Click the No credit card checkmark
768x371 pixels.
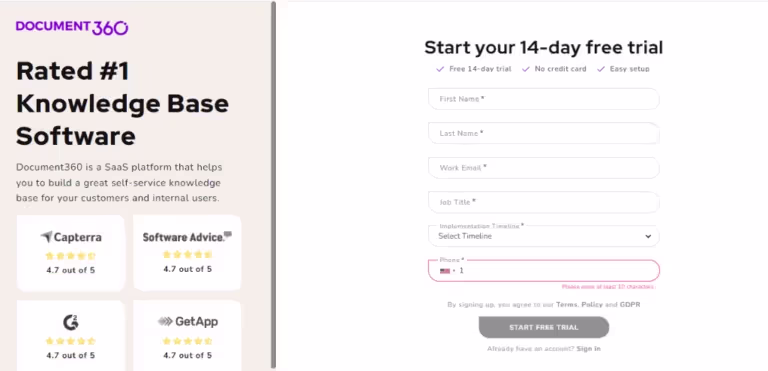(526, 69)
